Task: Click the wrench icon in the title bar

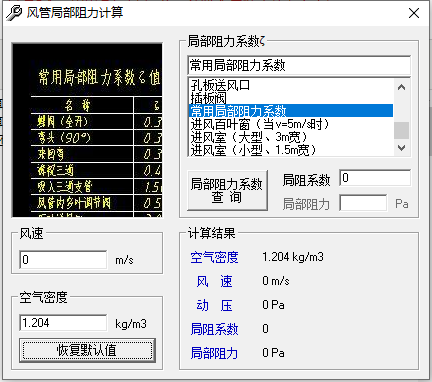Action: tap(14, 13)
